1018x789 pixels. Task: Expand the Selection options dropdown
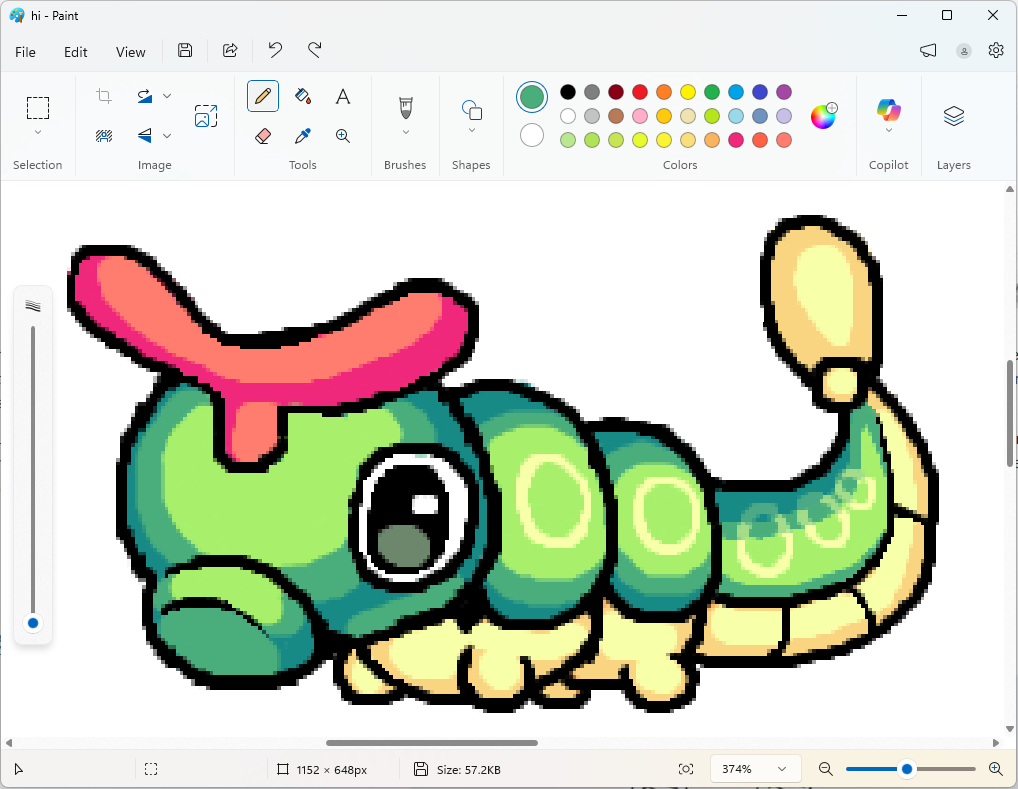[x=38, y=132]
